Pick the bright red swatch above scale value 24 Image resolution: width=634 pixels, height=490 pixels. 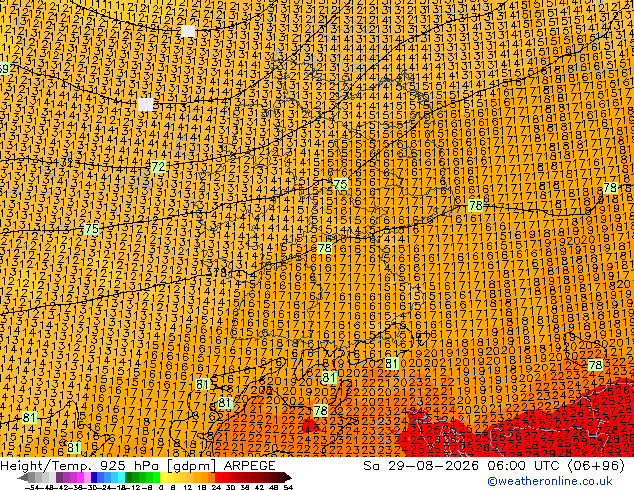tap(218, 477)
